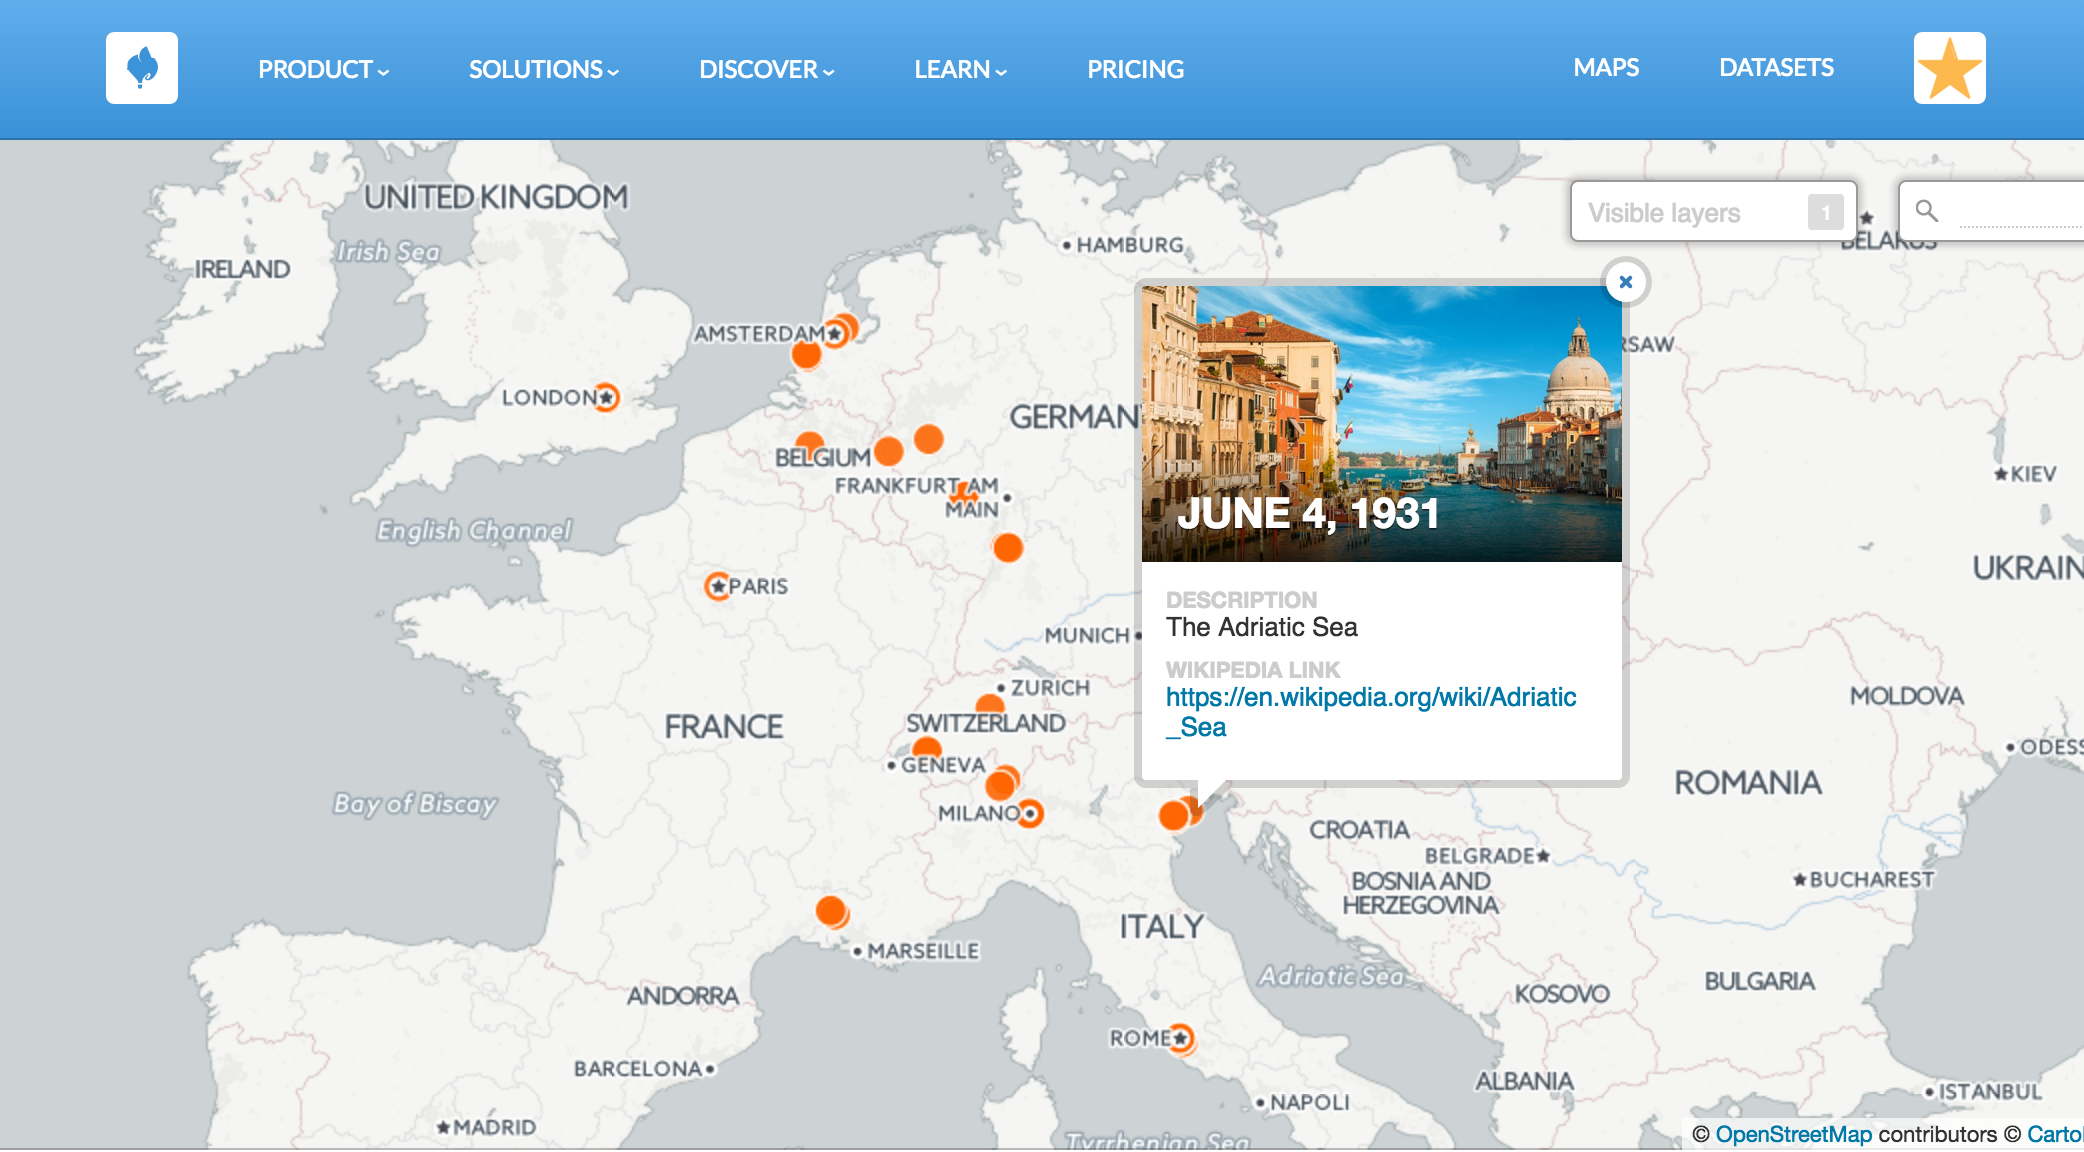This screenshot has width=2084, height=1152.
Task: Select the orange marker at Milano
Action: (1030, 814)
